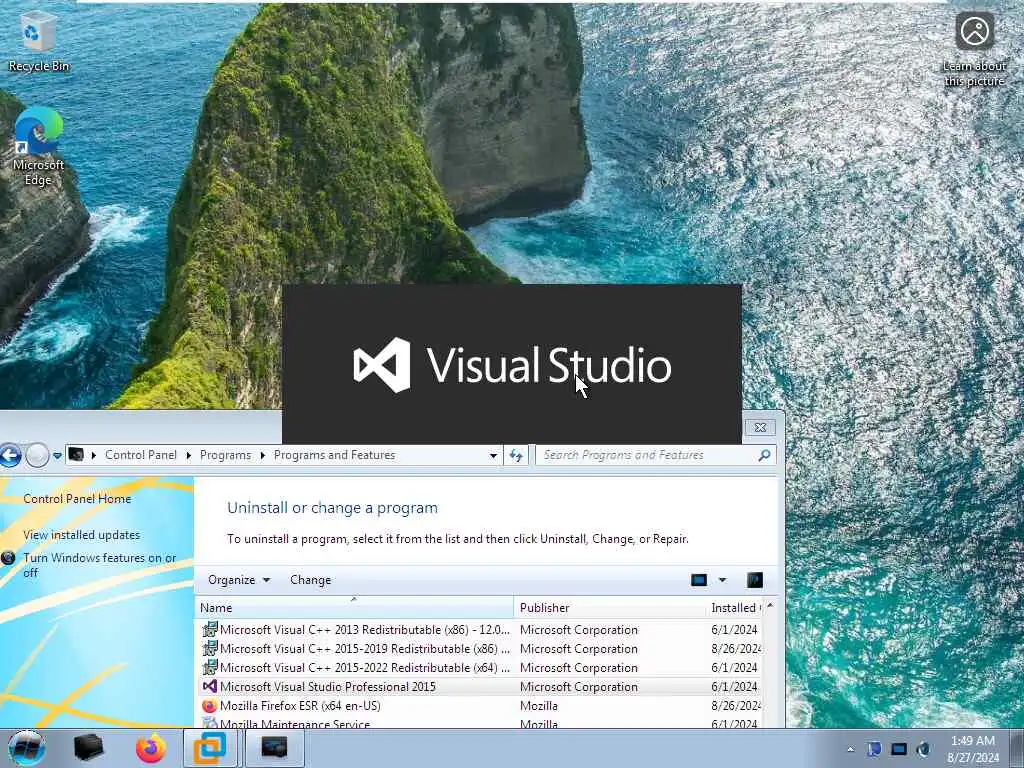Open the black box taskbar application

click(x=89, y=748)
